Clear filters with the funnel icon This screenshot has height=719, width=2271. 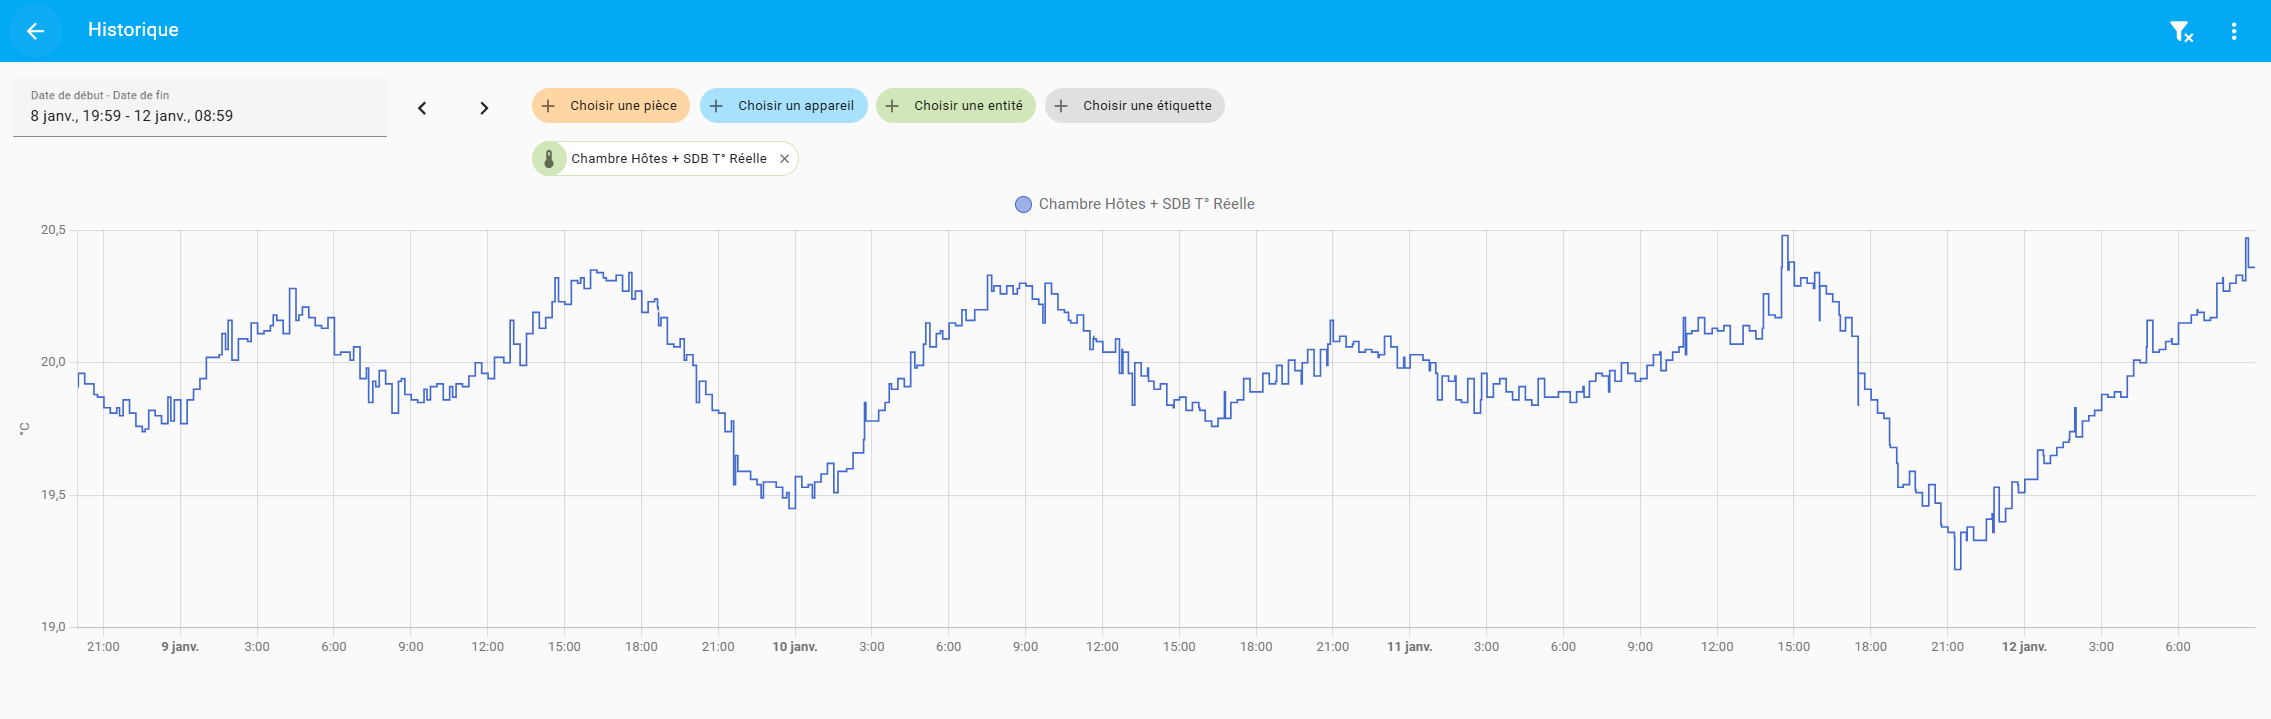tap(2181, 32)
